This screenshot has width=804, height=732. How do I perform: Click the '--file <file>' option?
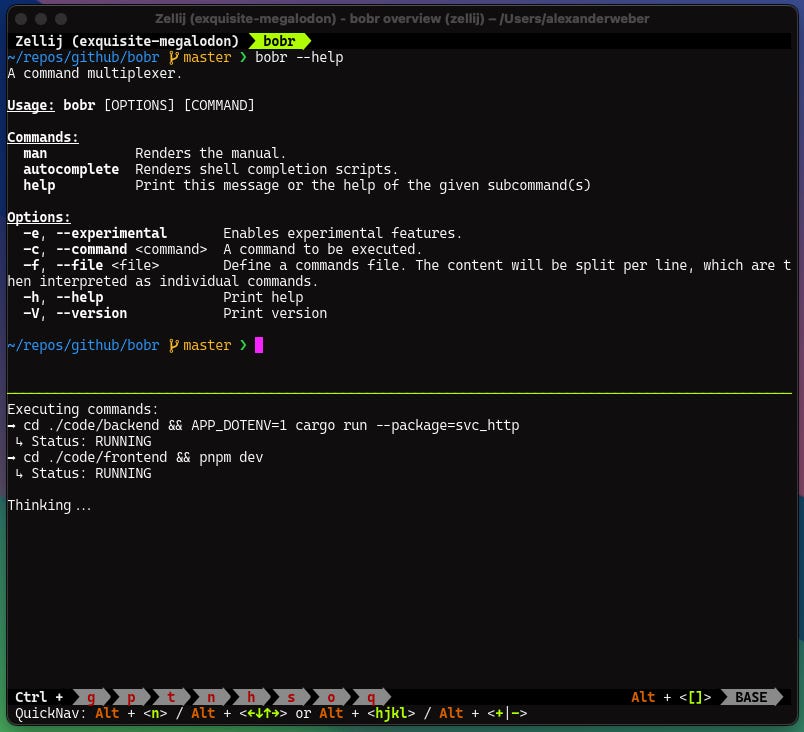[107, 265]
